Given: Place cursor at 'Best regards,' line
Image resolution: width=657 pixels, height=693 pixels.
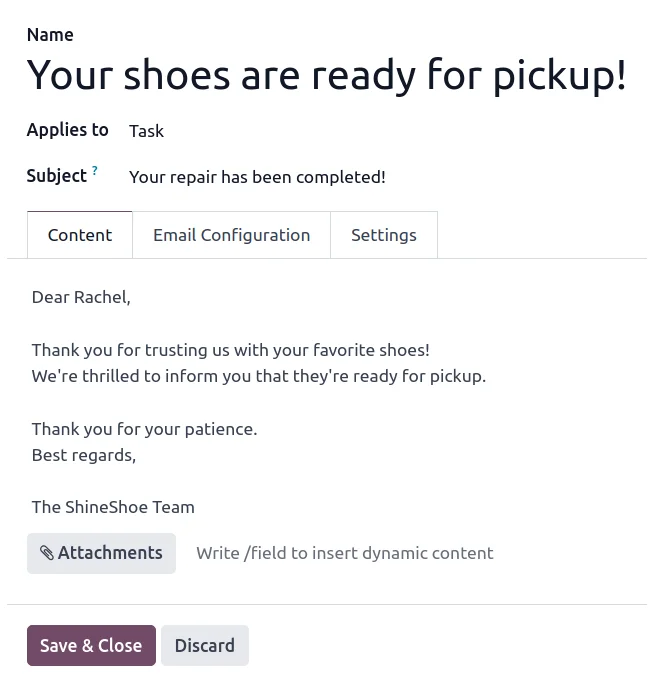Looking at the screenshot, I should coord(84,455).
